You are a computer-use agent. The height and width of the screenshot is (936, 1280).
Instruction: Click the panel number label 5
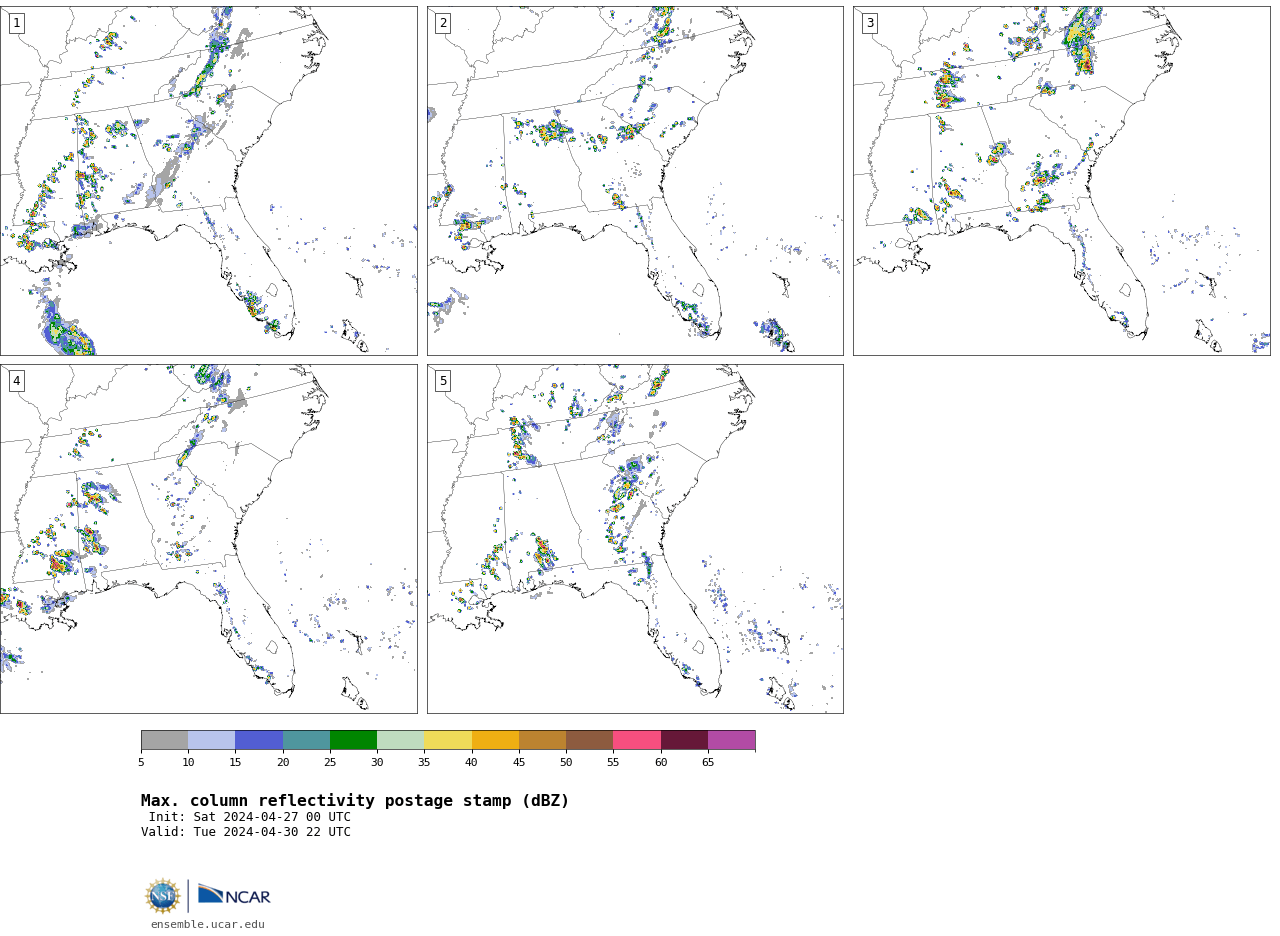(443, 381)
